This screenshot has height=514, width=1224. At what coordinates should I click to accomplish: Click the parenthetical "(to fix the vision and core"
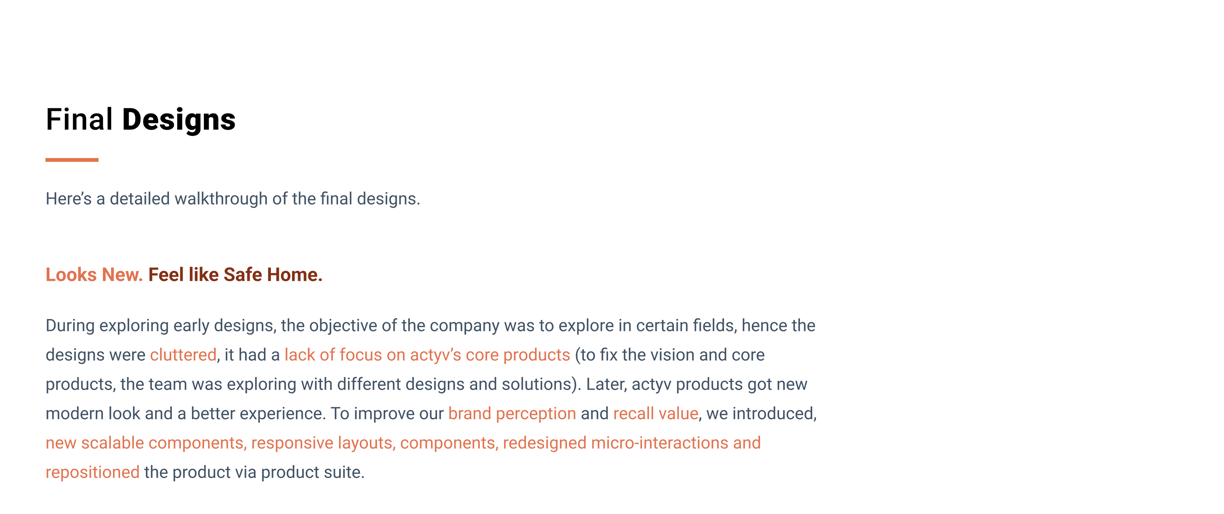670,355
